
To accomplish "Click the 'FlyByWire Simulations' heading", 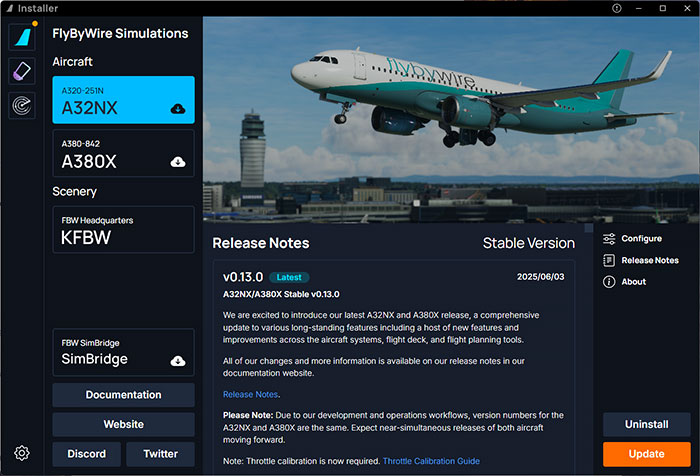I will tap(120, 33).
